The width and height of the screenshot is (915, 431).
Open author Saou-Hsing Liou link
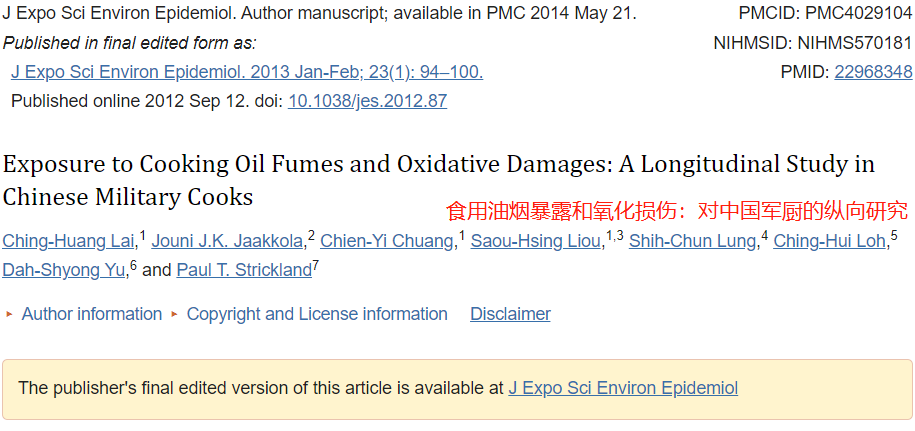tap(536, 241)
